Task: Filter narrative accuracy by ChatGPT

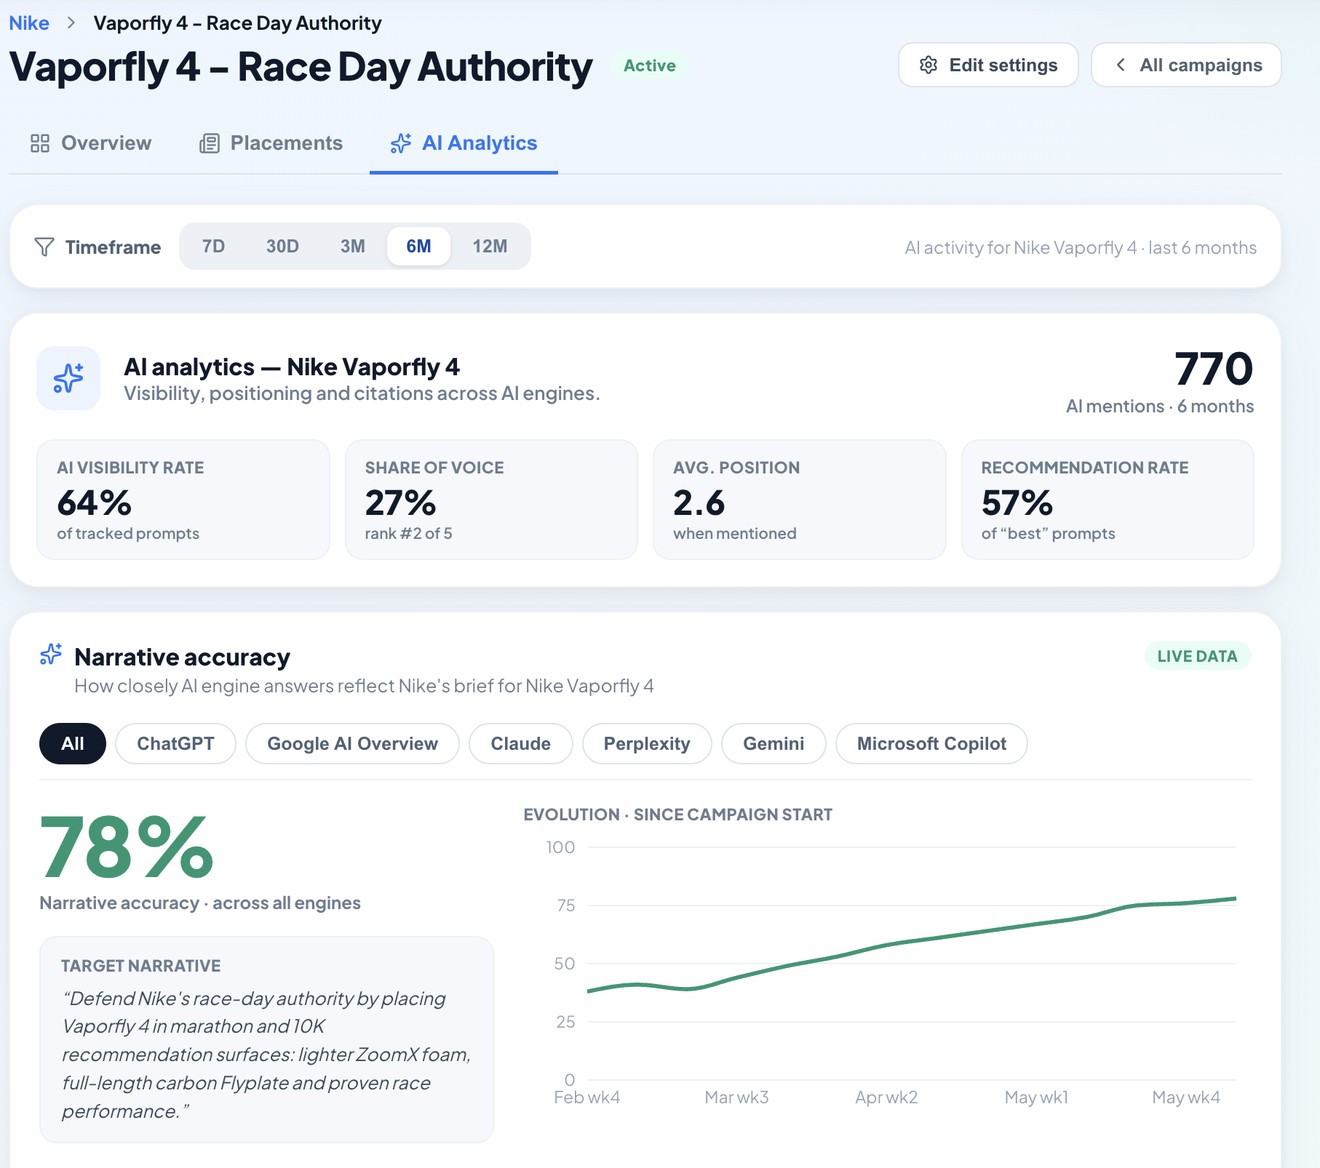Action: pos(175,743)
